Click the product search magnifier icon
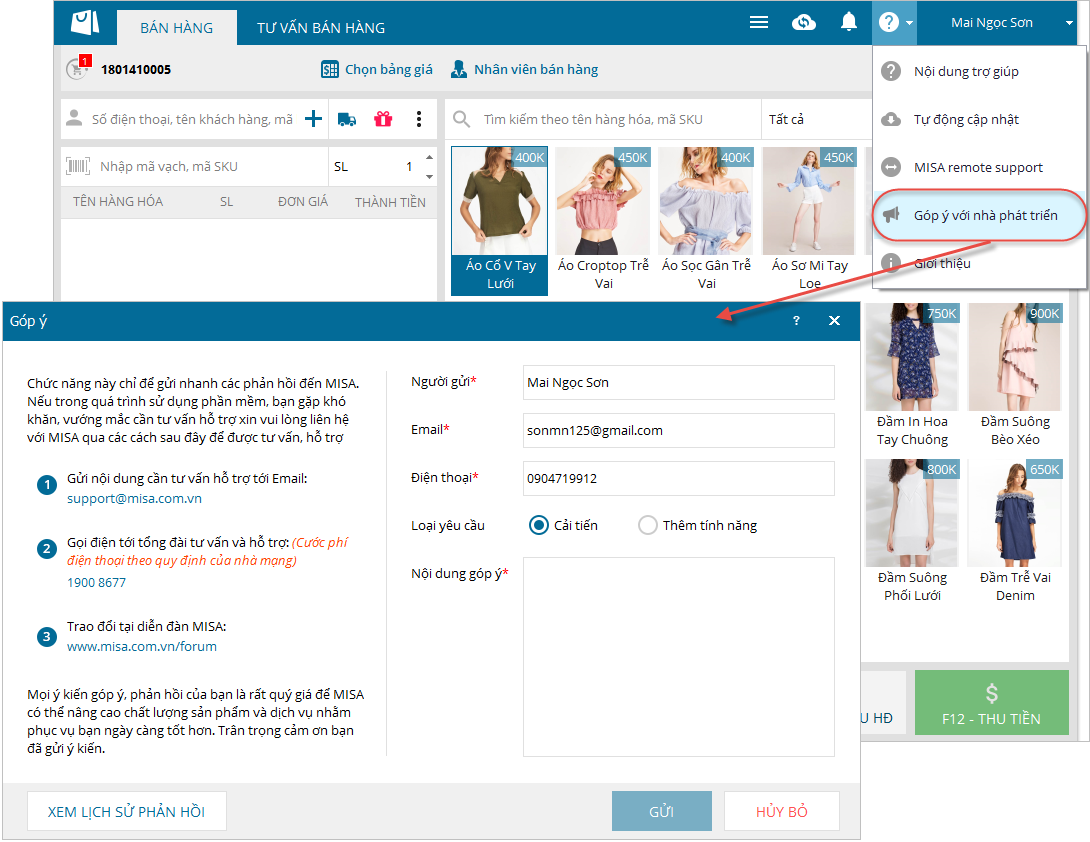This screenshot has height=842, width=1090. 462,119
